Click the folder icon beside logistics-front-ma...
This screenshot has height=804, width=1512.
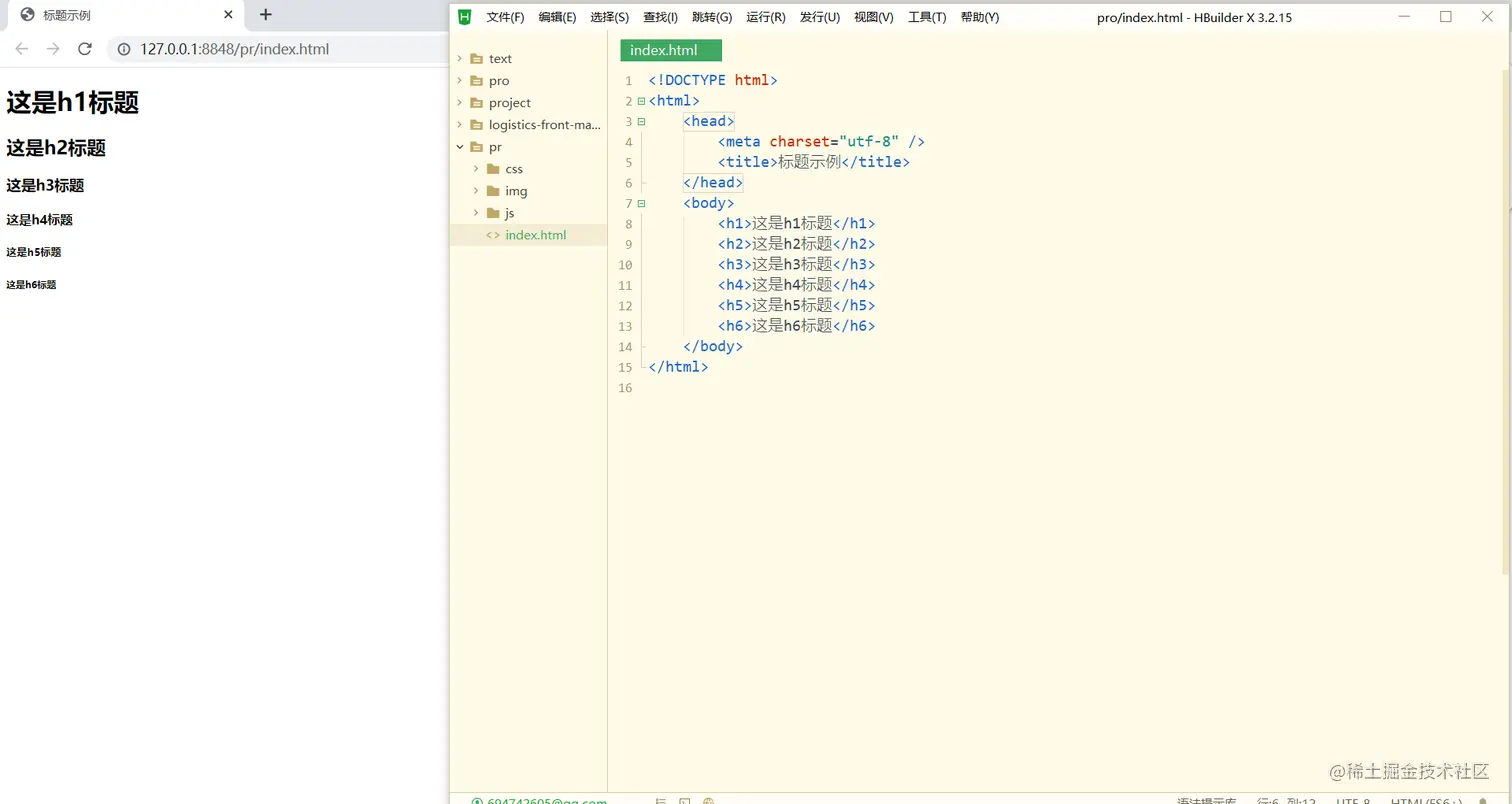click(476, 125)
